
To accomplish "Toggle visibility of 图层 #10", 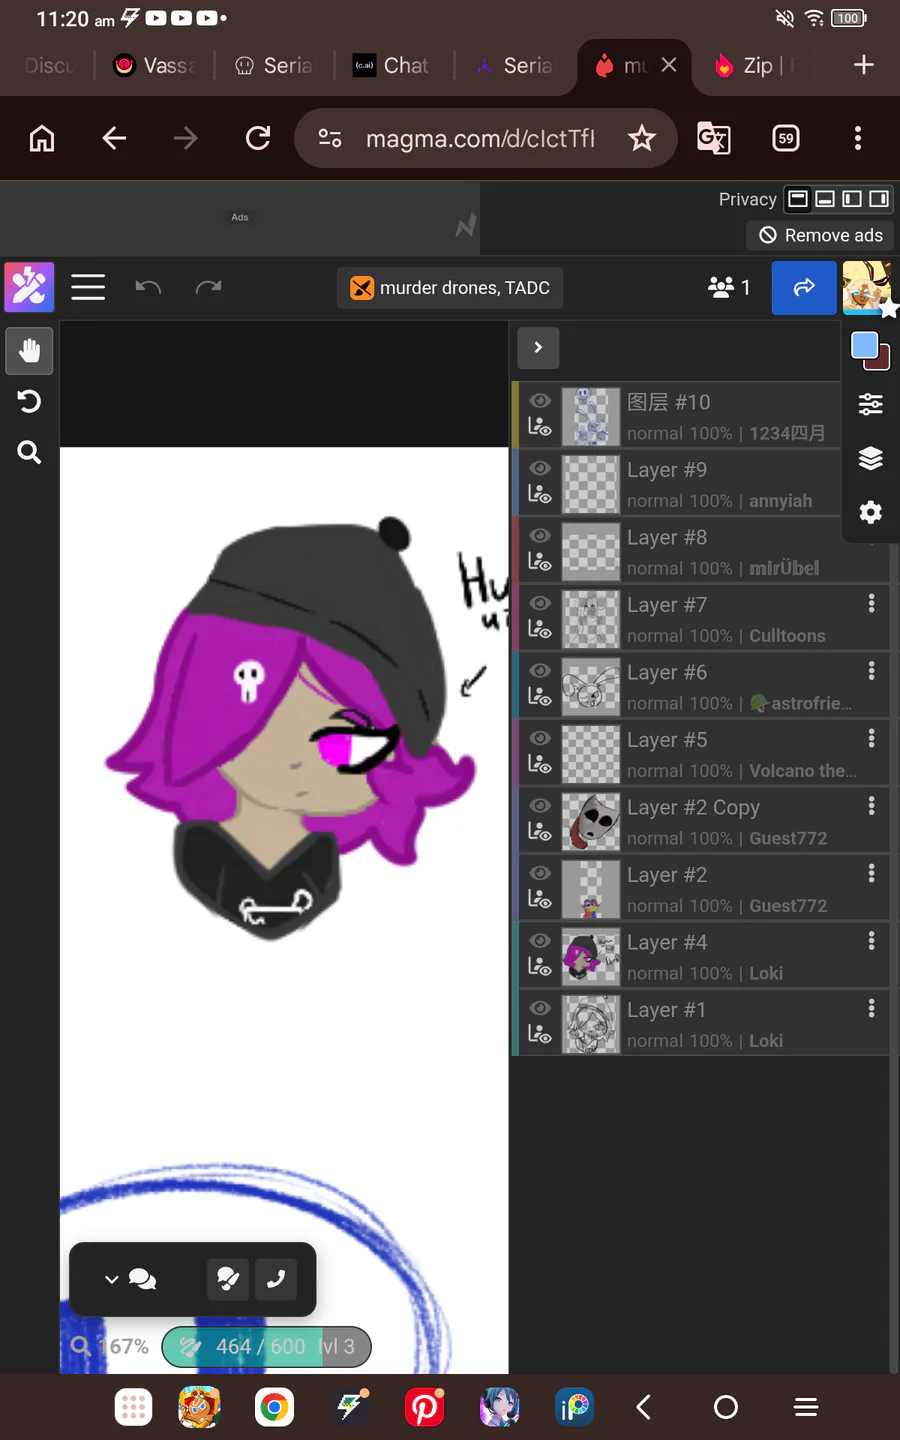I will click(x=540, y=400).
